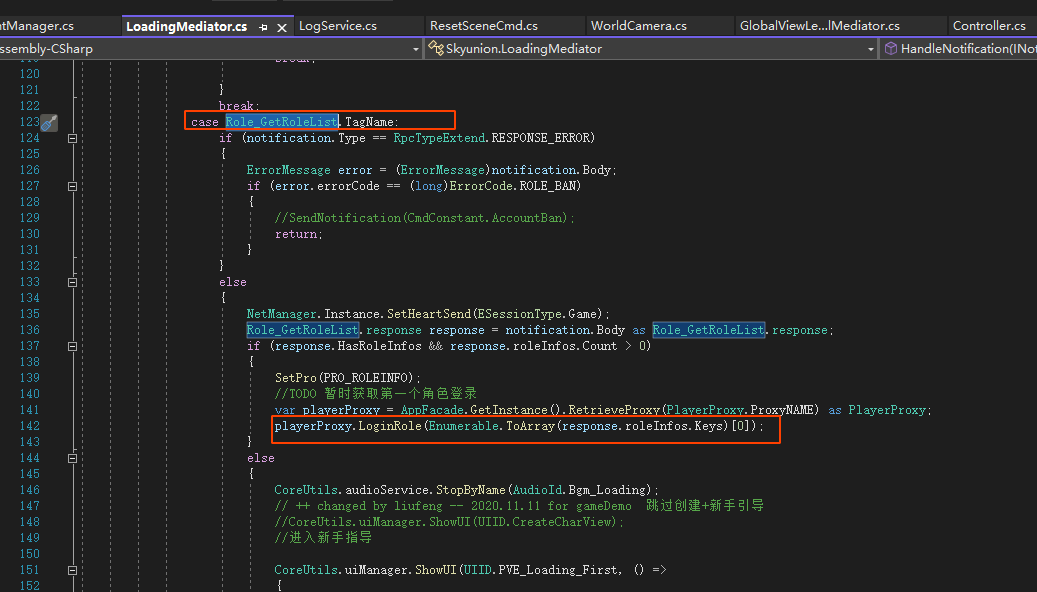Collapse the HasRoleInfos if block, line 137

(72, 346)
